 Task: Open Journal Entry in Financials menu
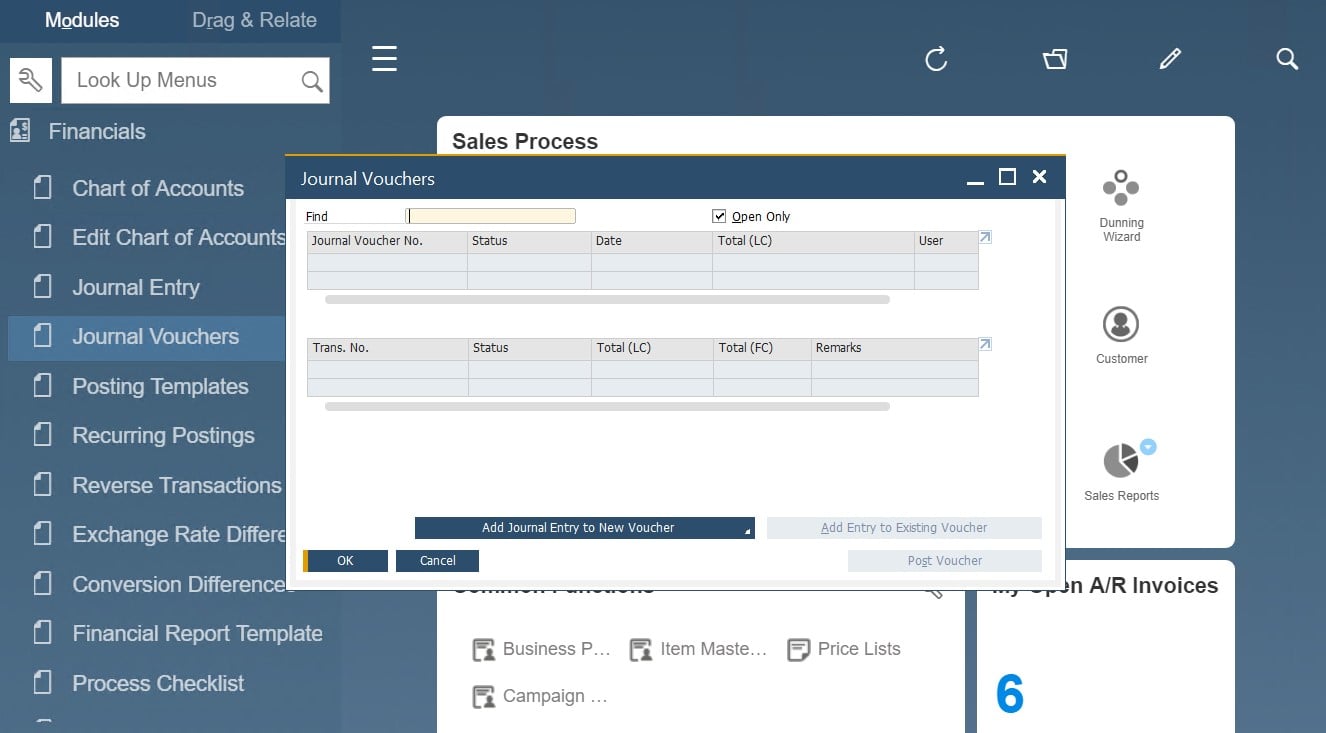(x=135, y=288)
